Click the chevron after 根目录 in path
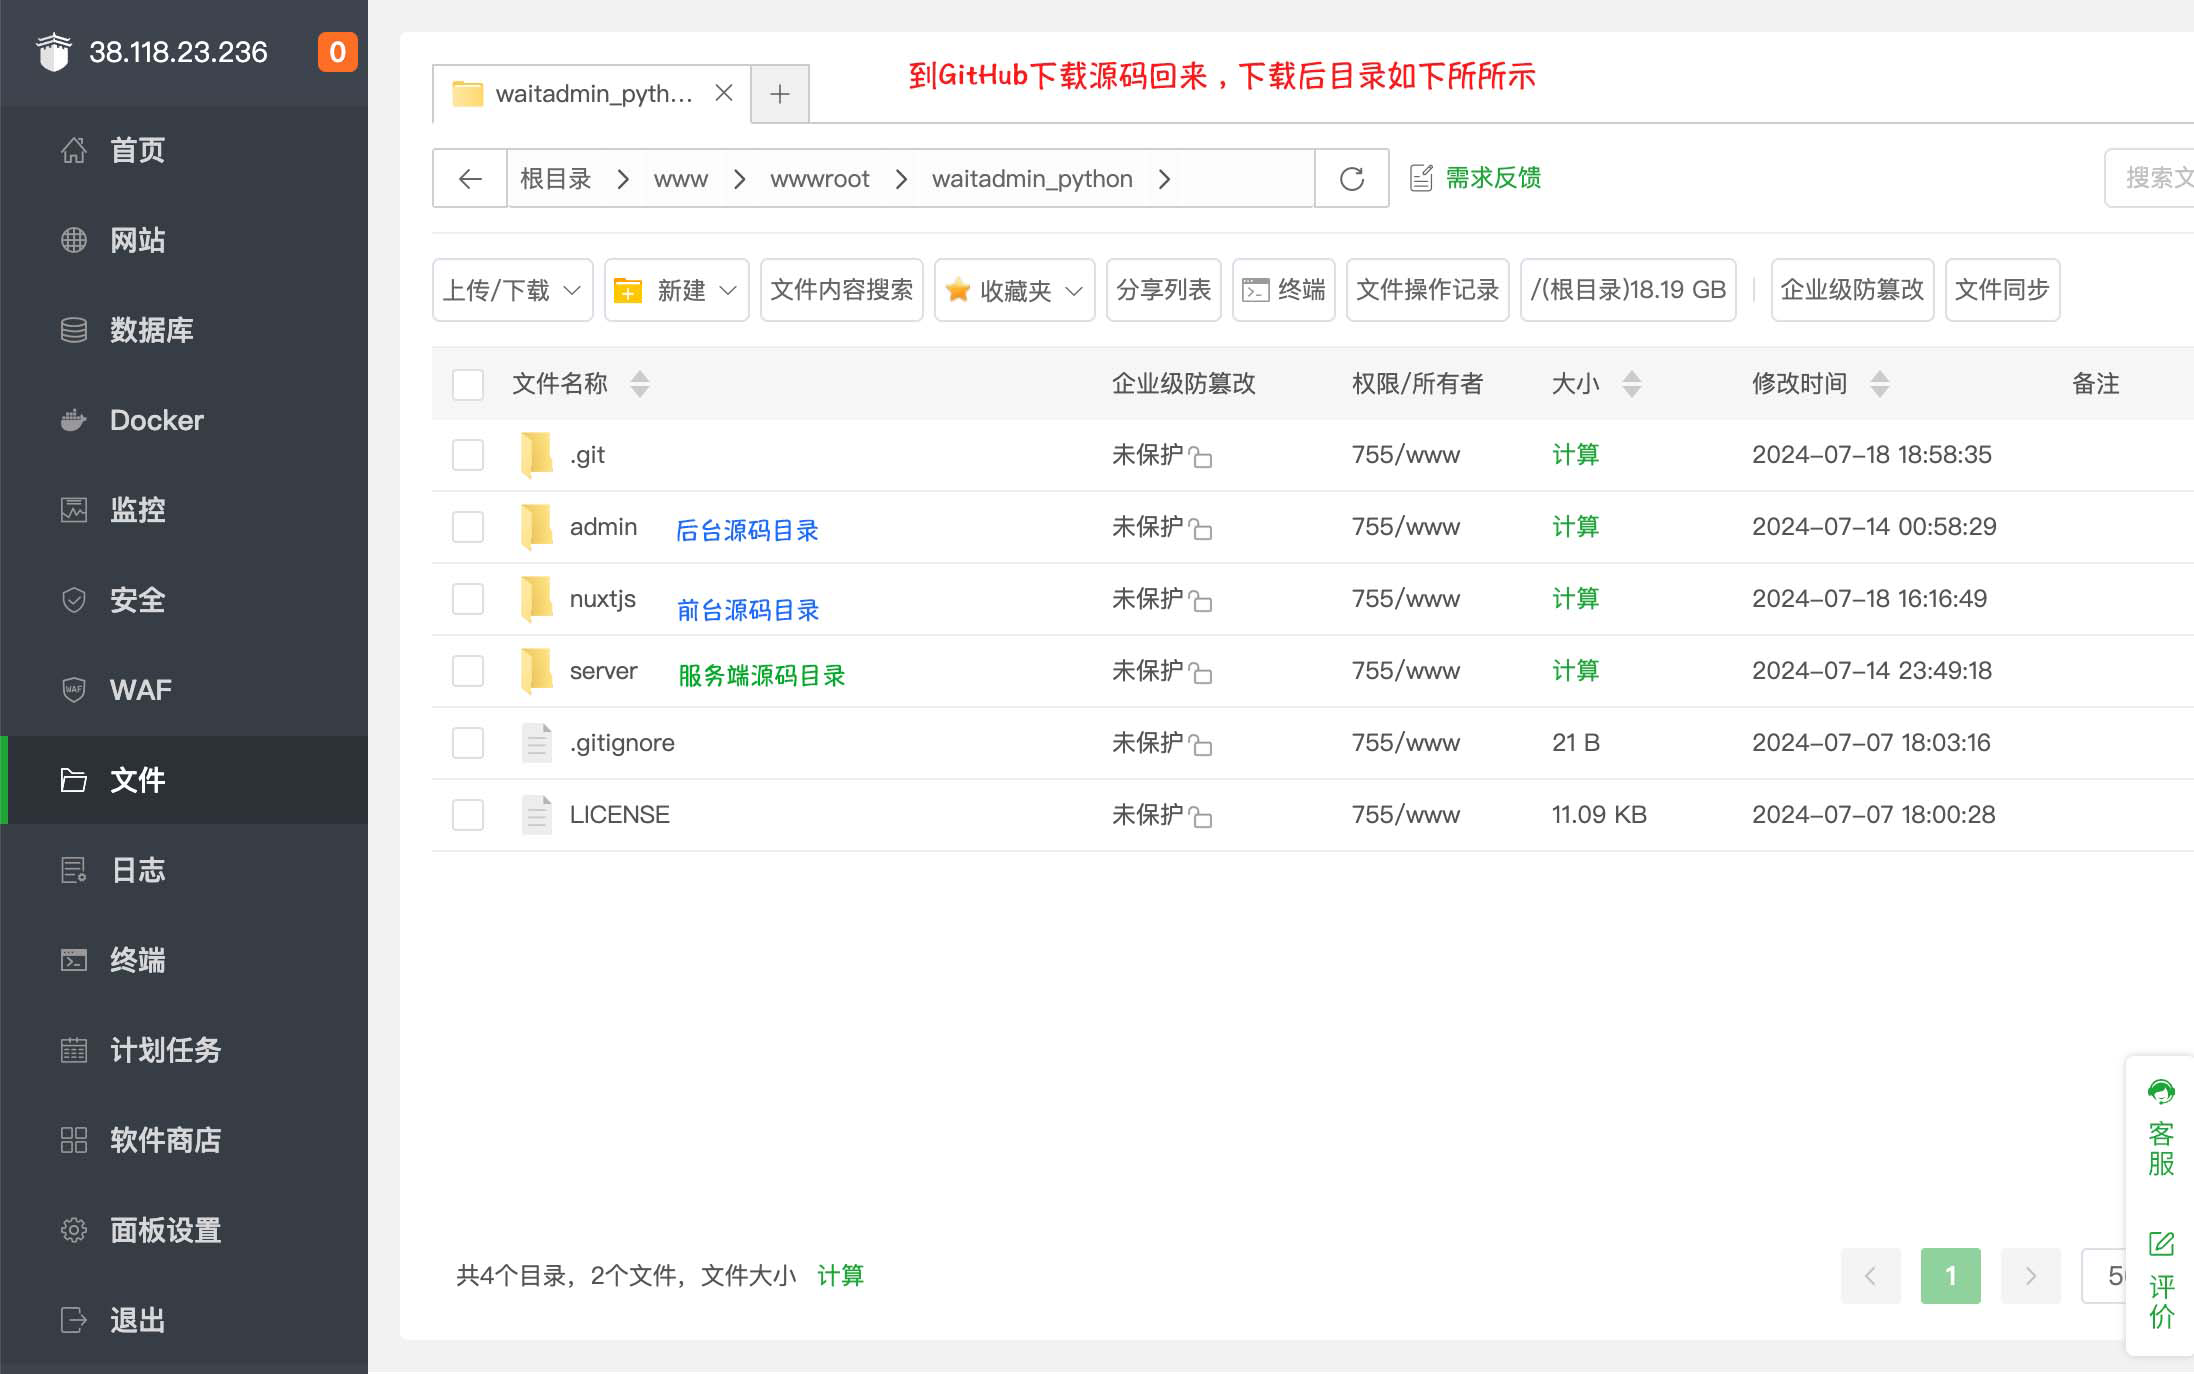This screenshot has width=2194, height=1374. (623, 179)
